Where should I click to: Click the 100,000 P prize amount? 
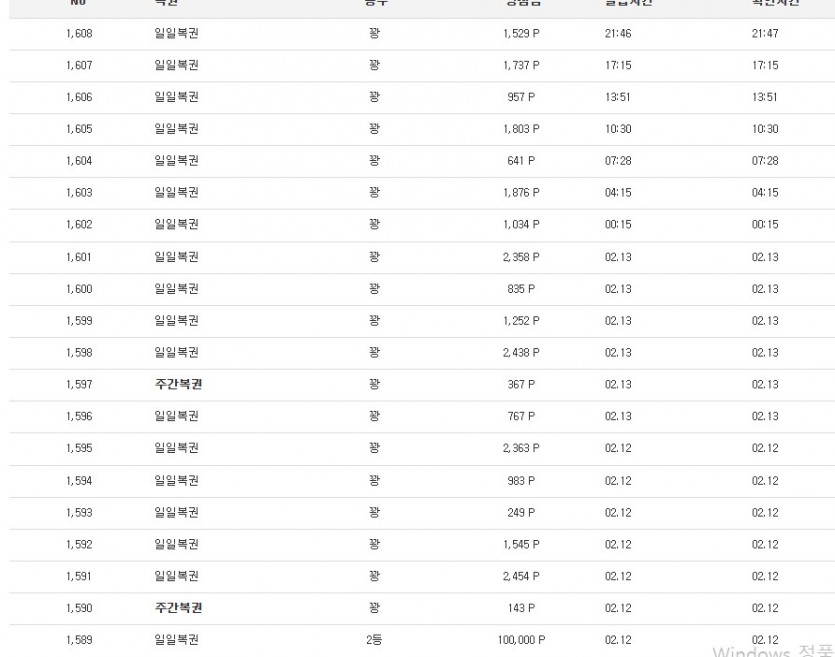521,640
